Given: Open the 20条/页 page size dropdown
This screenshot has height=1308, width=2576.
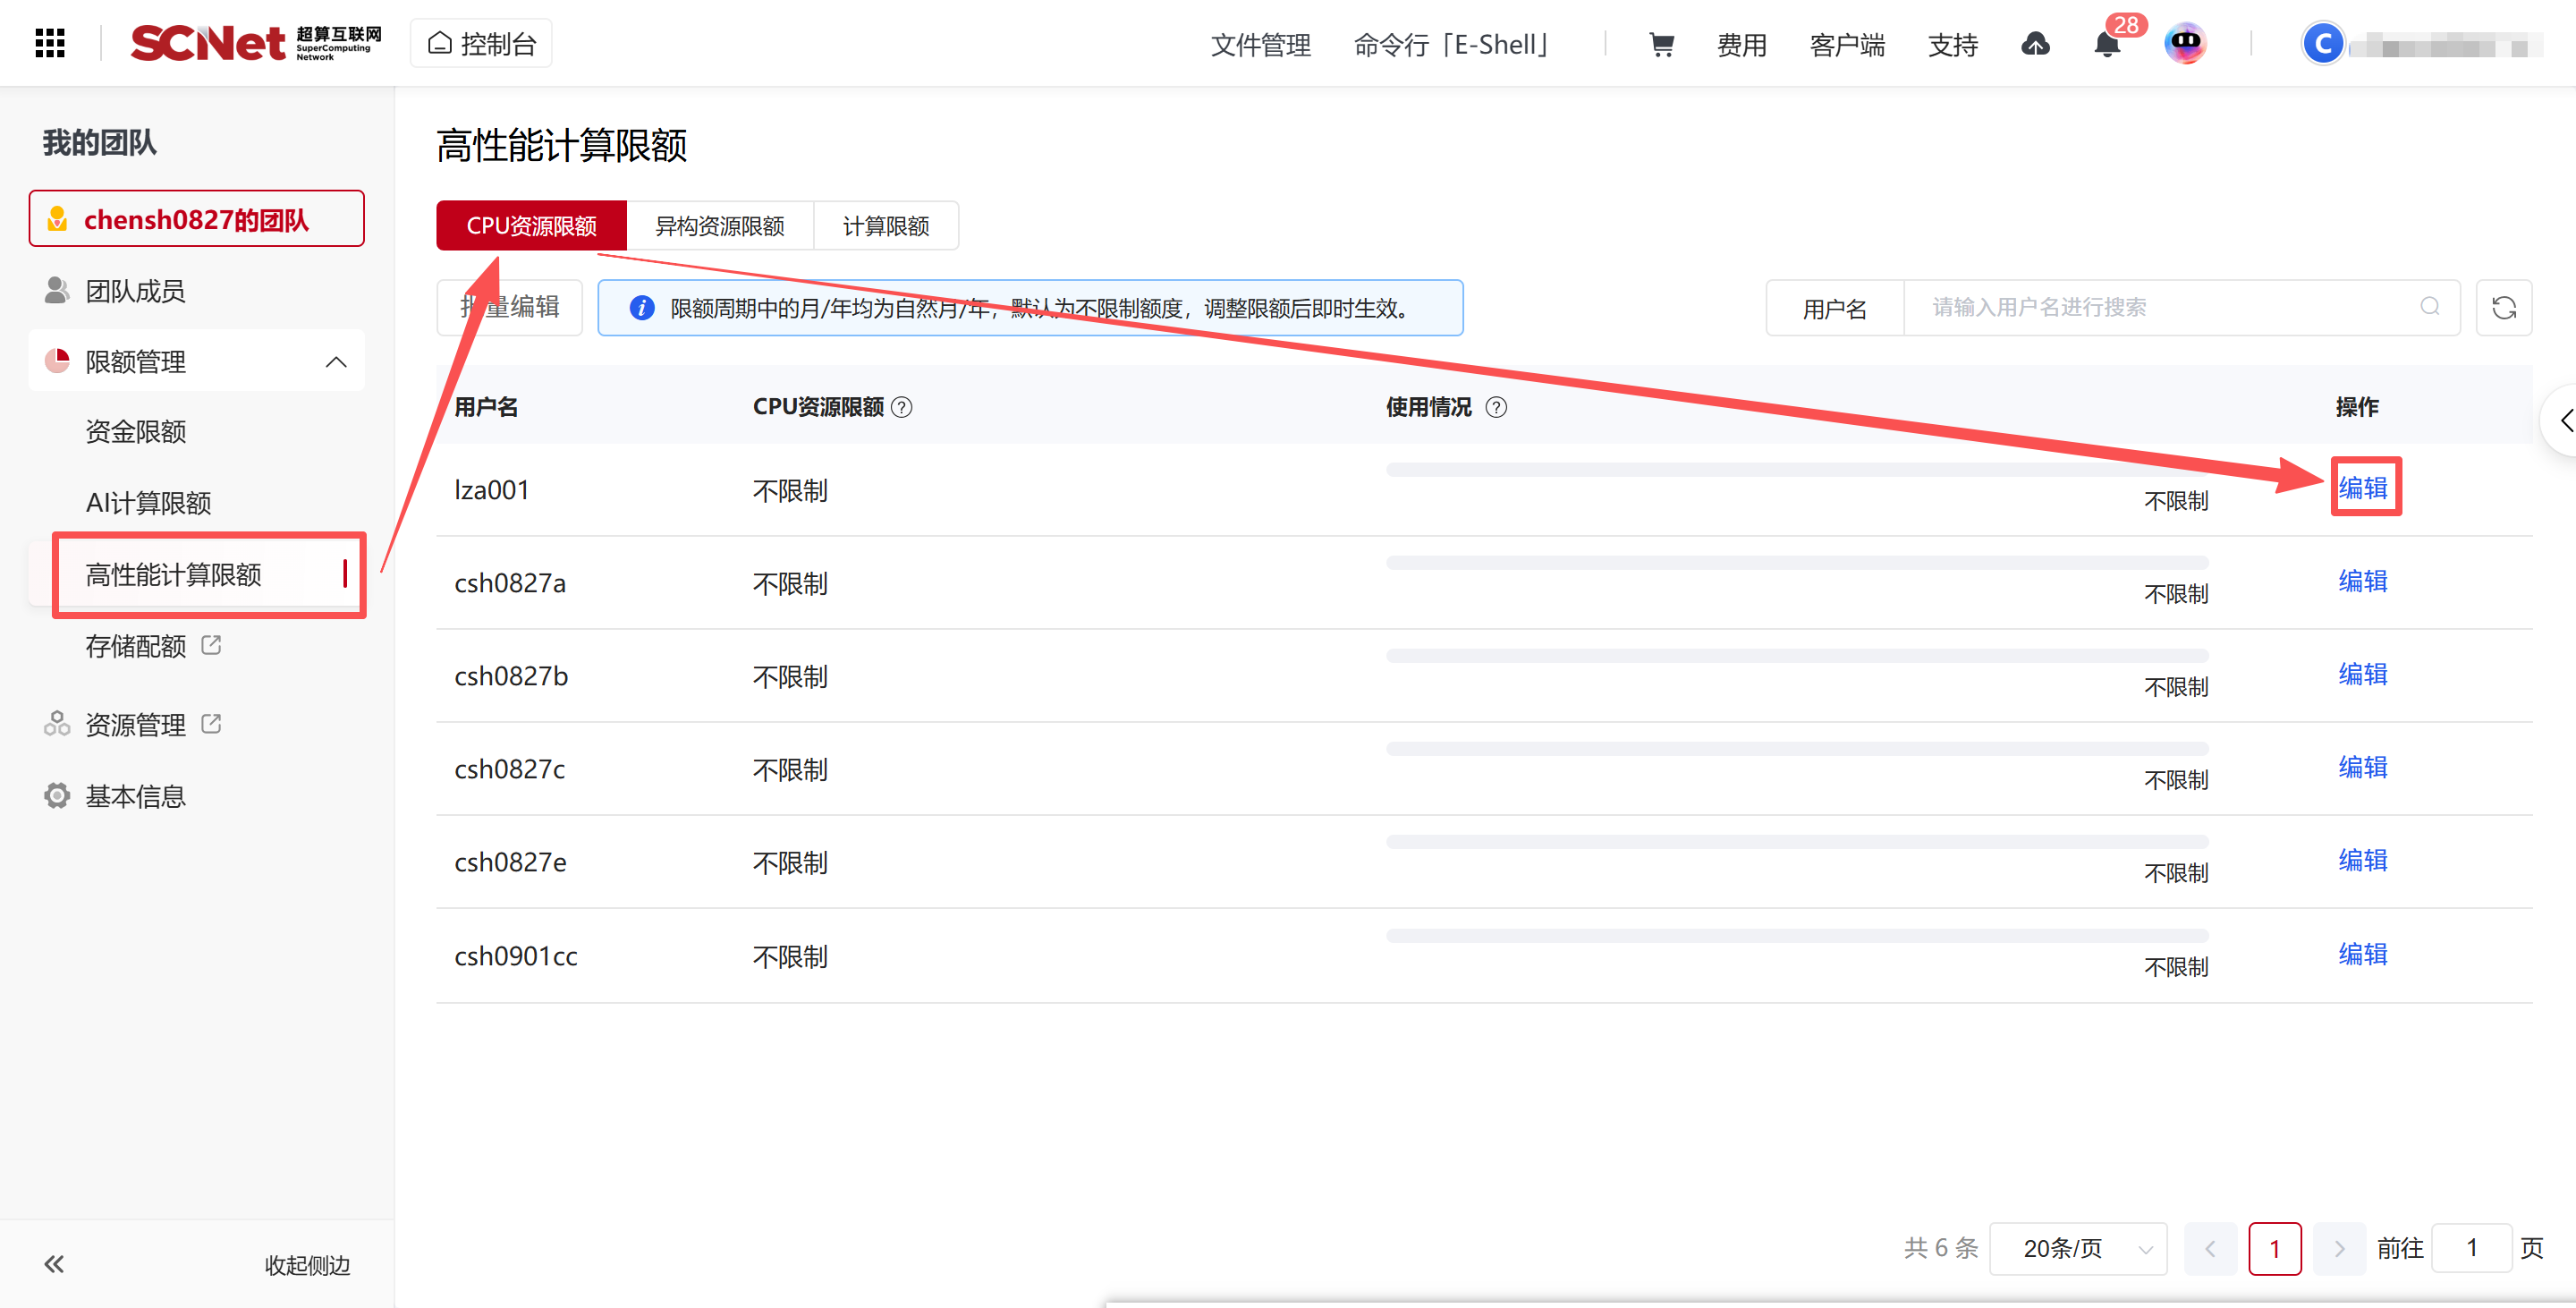Looking at the screenshot, I should click(2078, 1248).
